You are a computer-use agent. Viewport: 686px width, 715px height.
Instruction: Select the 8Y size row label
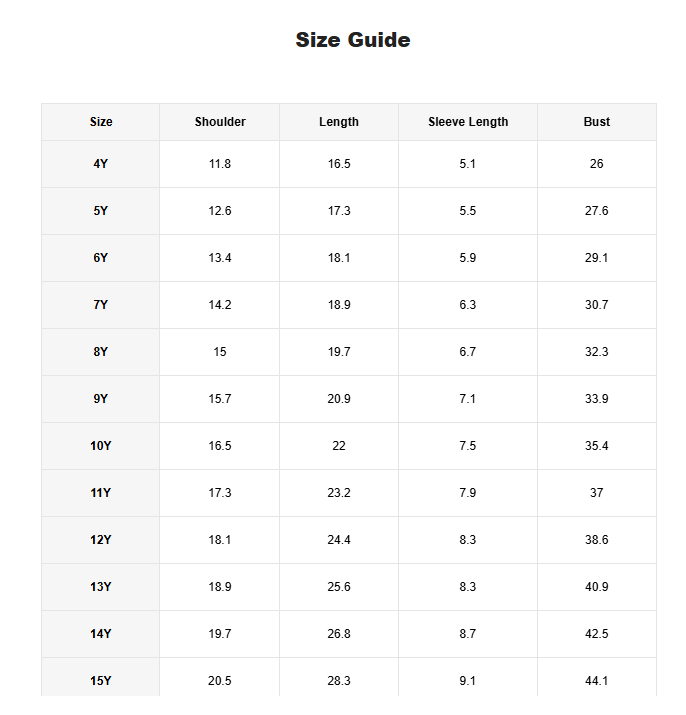pos(101,352)
